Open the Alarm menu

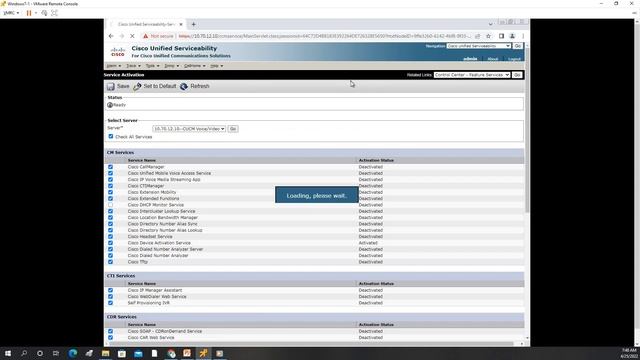(x=113, y=66)
